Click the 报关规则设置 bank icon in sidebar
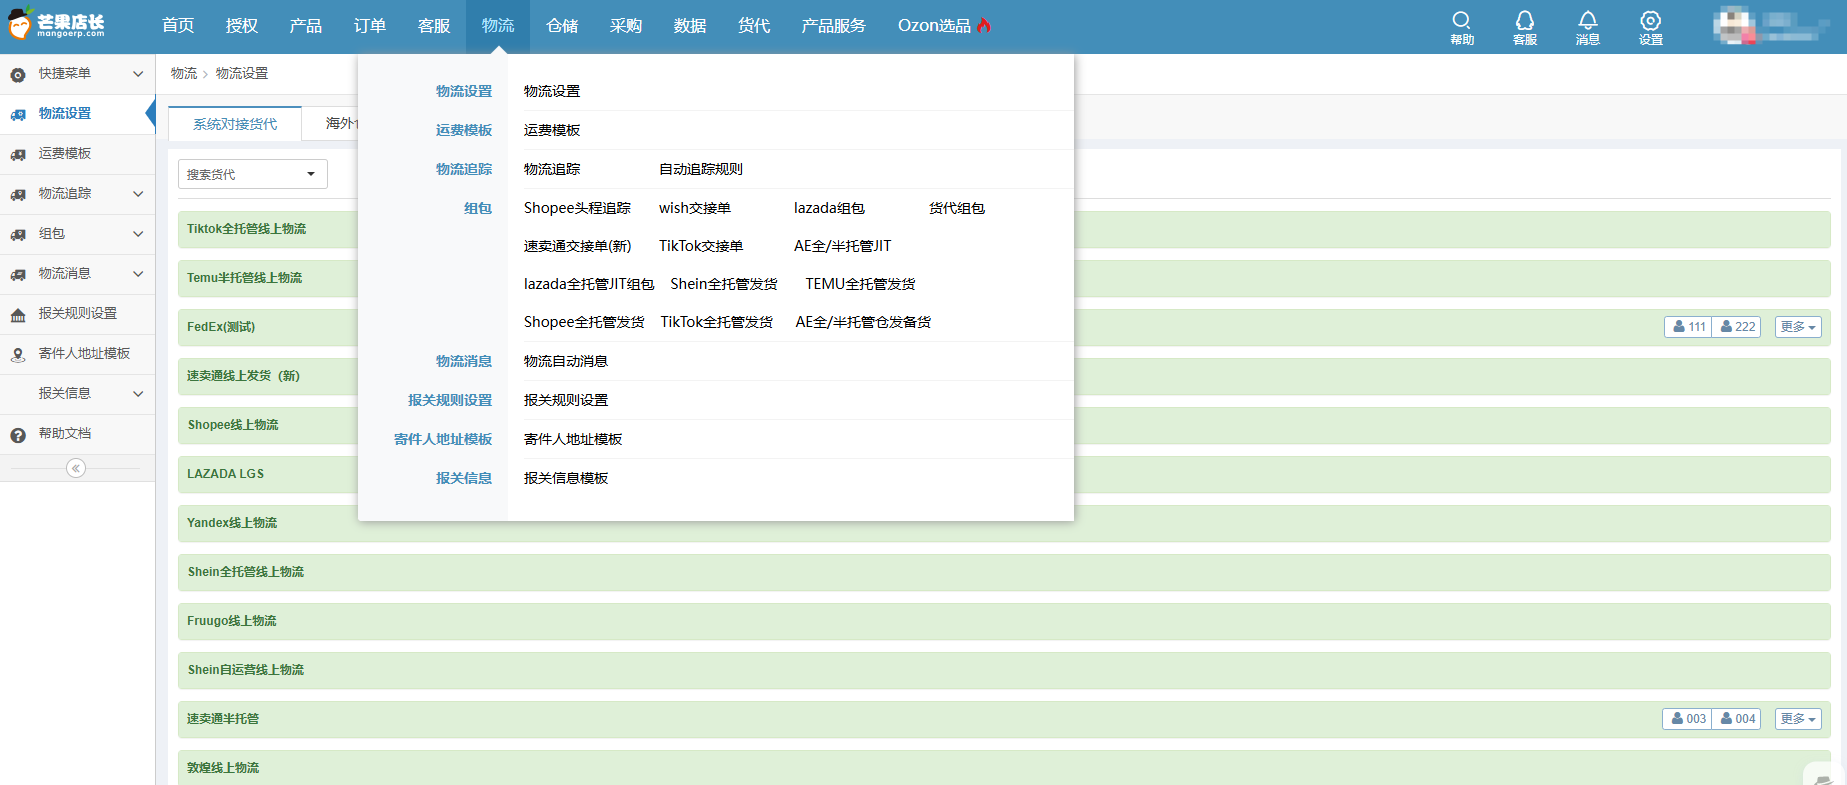 (18, 315)
